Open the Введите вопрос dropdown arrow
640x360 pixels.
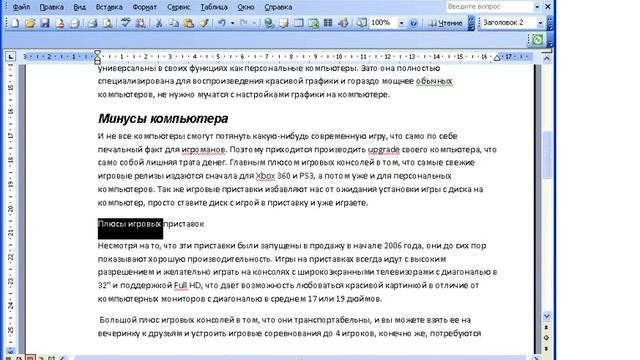click(x=537, y=7)
